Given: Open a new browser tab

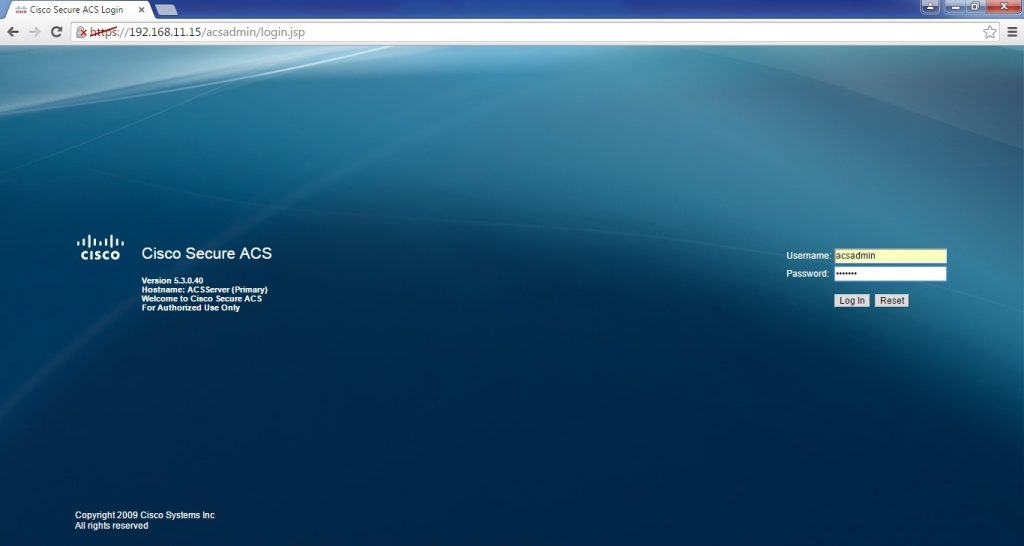Looking at the screenshot, I should click(167, 10).
